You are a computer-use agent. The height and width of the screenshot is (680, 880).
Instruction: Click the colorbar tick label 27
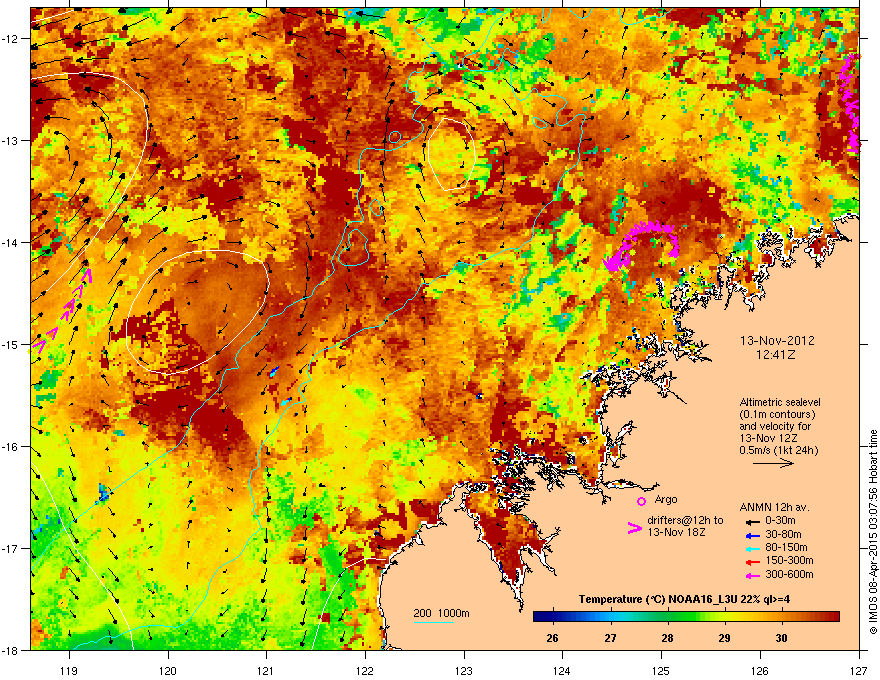[x=610, y=638]
